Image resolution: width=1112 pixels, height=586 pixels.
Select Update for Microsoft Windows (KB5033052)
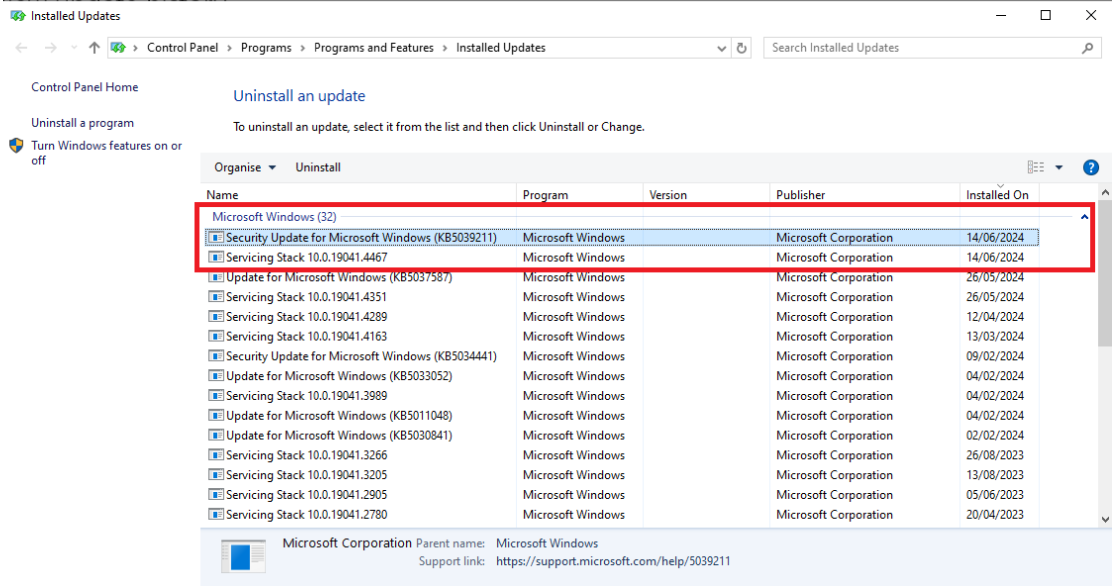(x=622, y=376)
